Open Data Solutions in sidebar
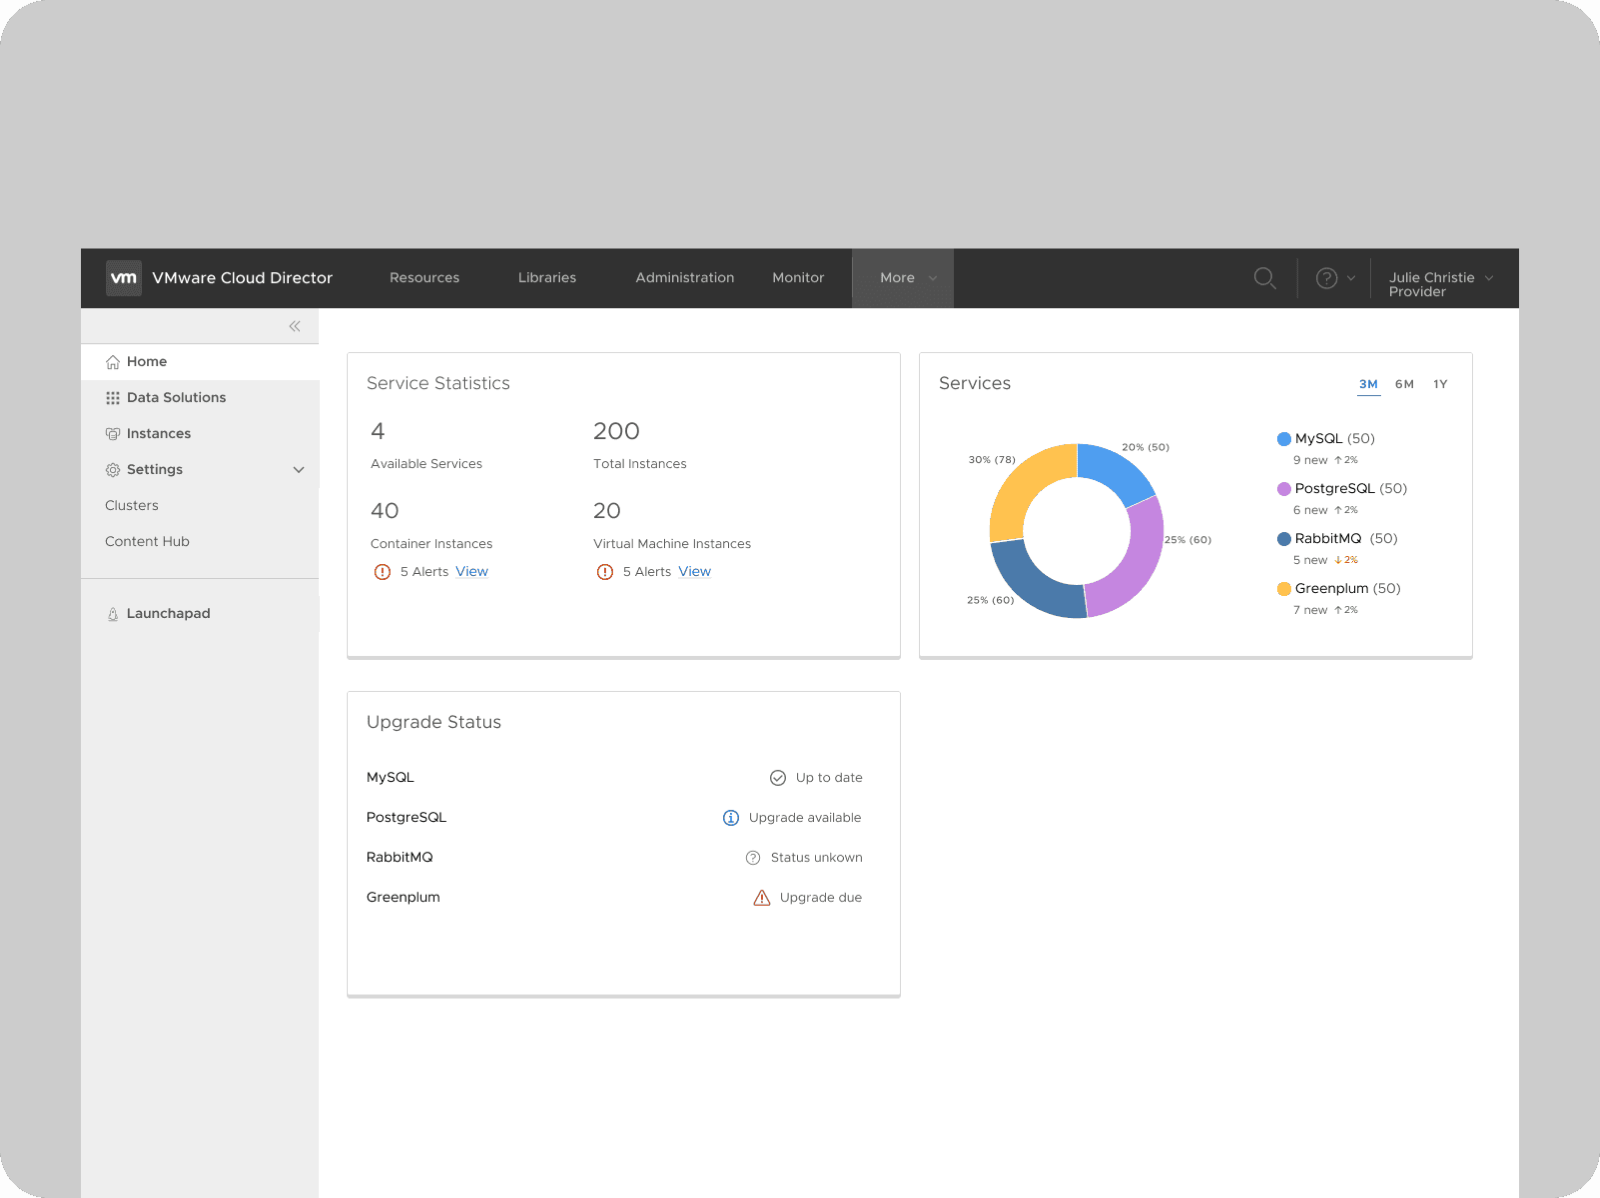 [200, 398]
